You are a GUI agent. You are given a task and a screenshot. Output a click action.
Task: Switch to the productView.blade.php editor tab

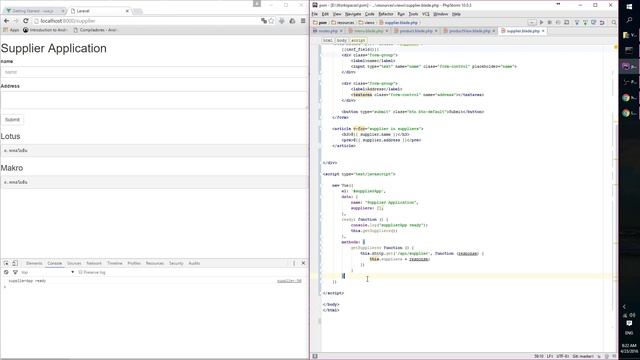(x=469, y=31)
